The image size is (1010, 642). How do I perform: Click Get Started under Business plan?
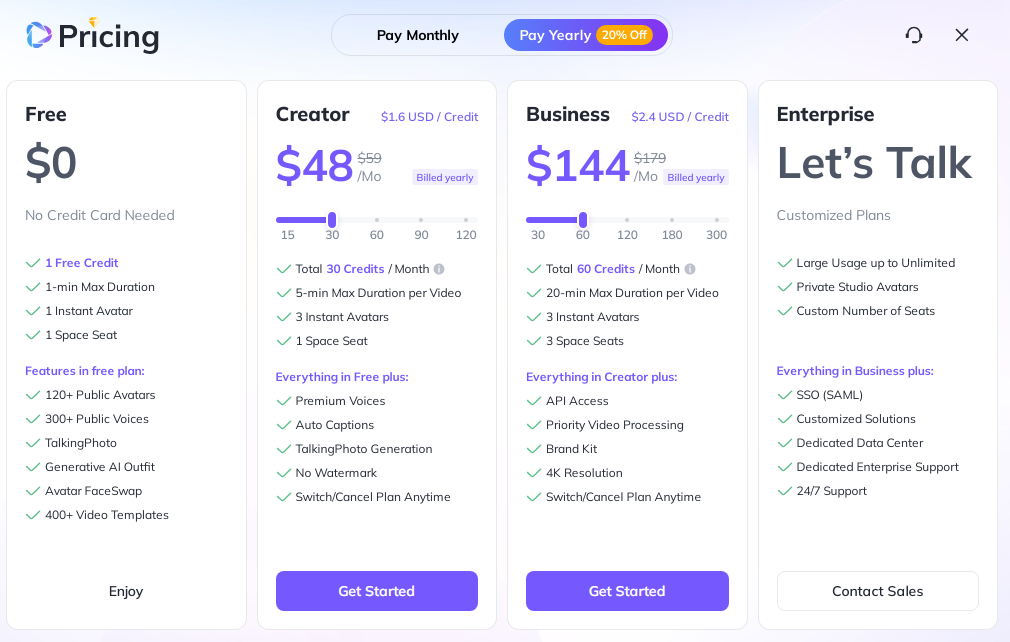627,591
